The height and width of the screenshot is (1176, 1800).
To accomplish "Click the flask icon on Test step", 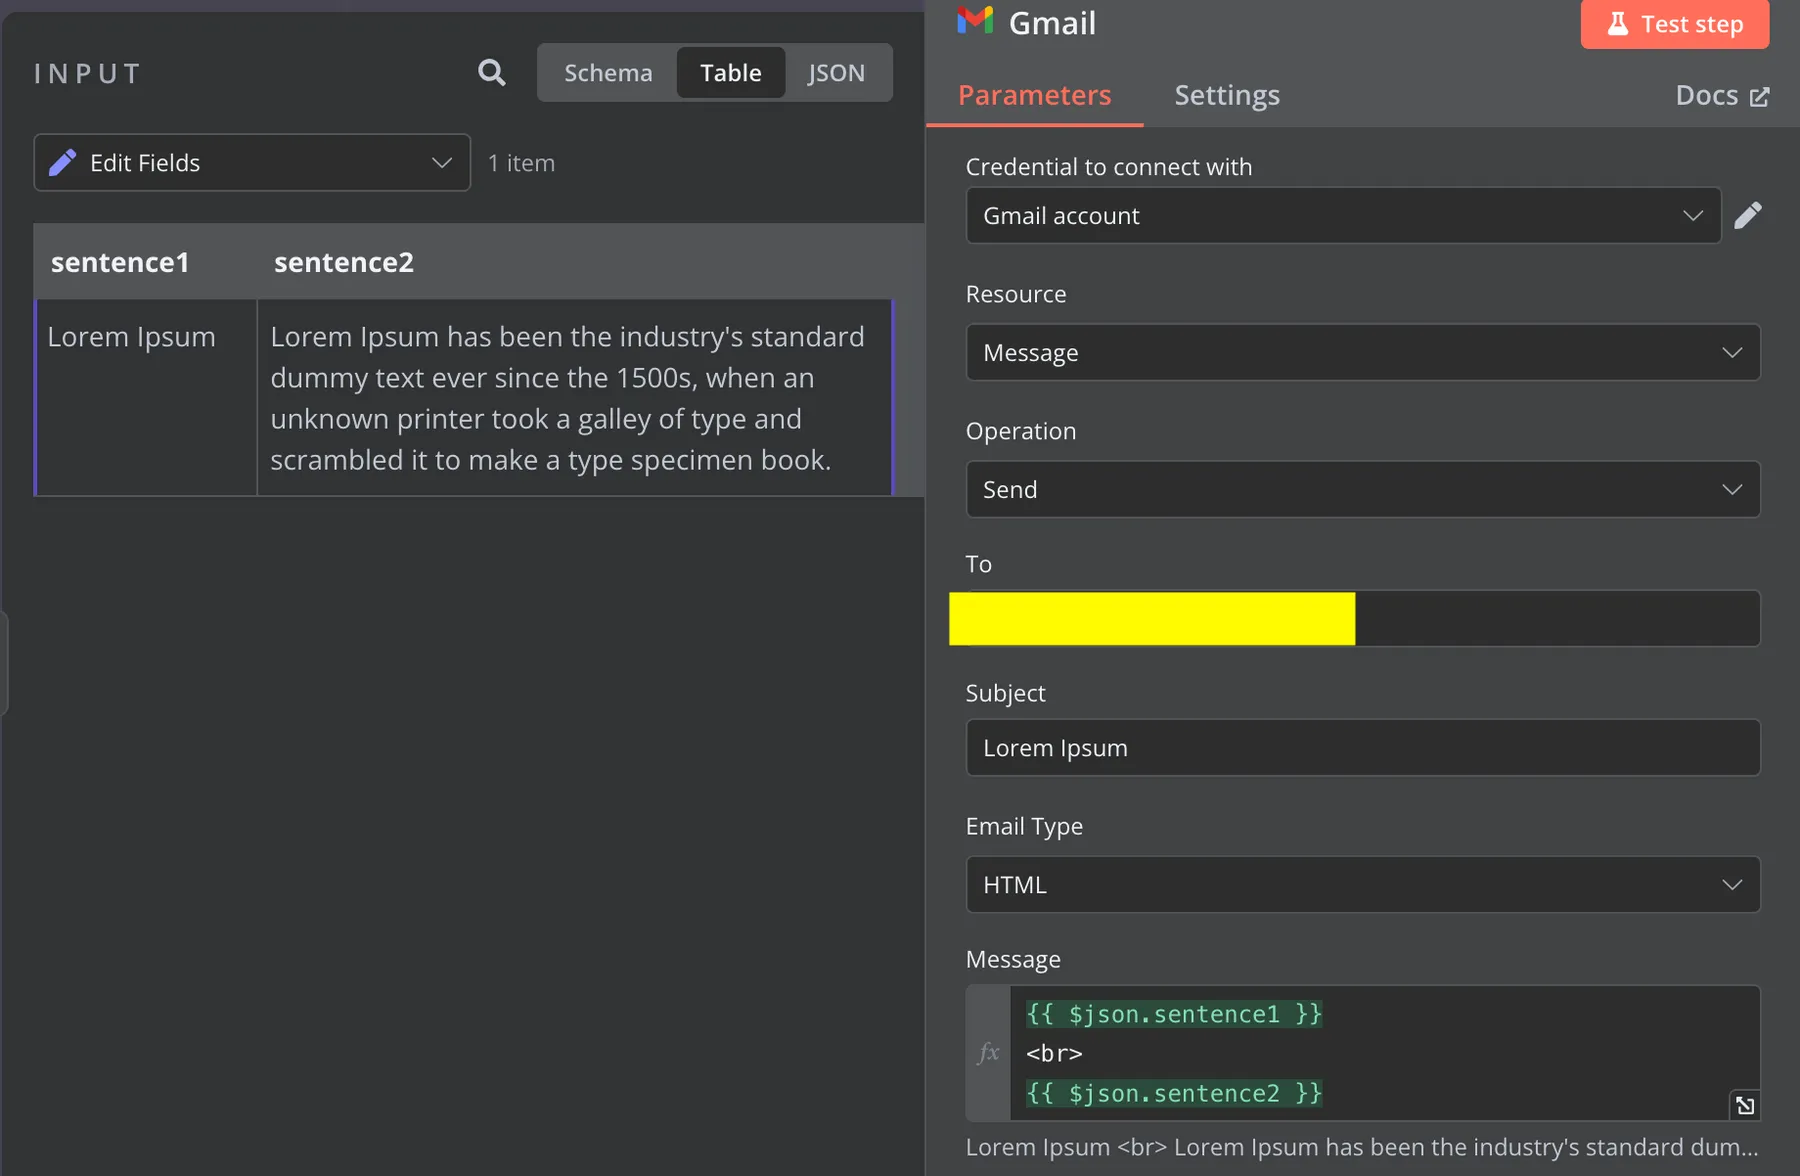I will [1617, 24].
